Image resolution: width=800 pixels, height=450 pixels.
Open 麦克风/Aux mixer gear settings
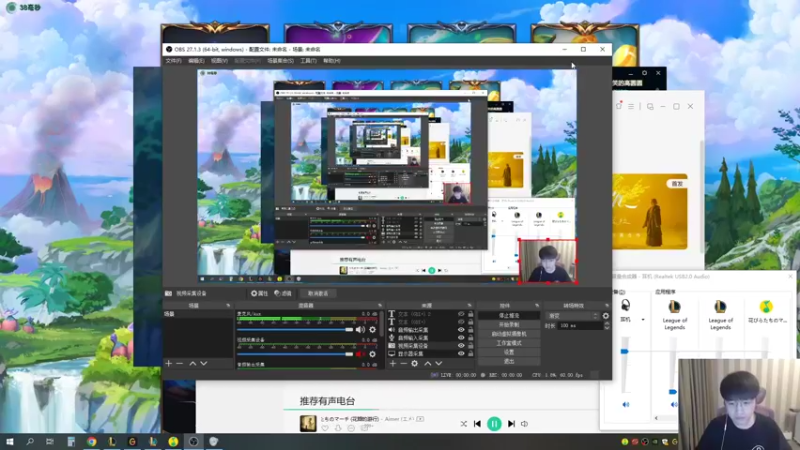[x=372, y=330]
